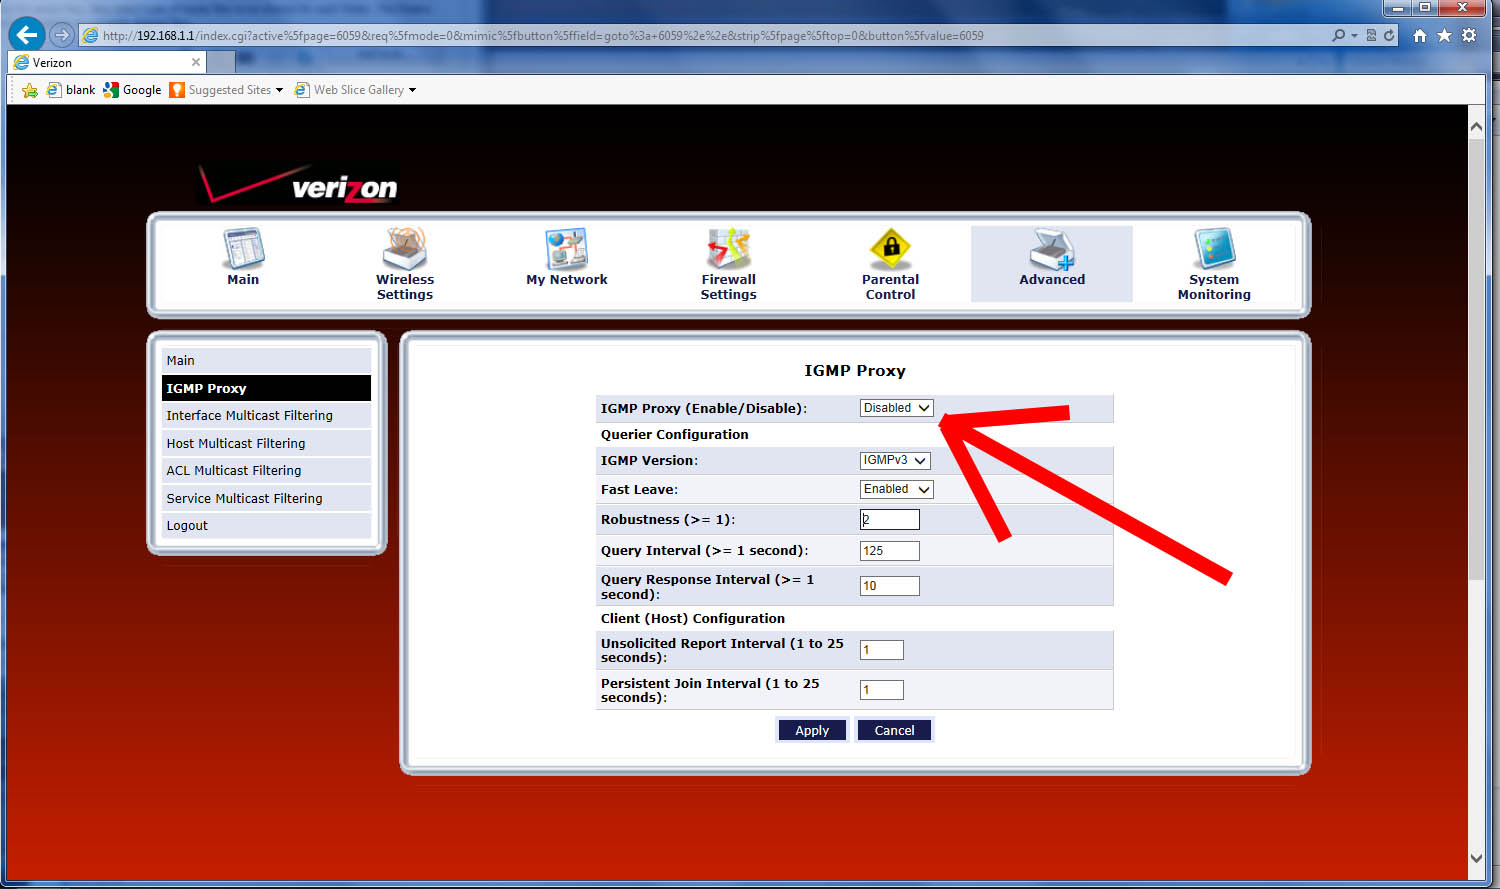Click the Query Interval input field

tap(889, 551)
